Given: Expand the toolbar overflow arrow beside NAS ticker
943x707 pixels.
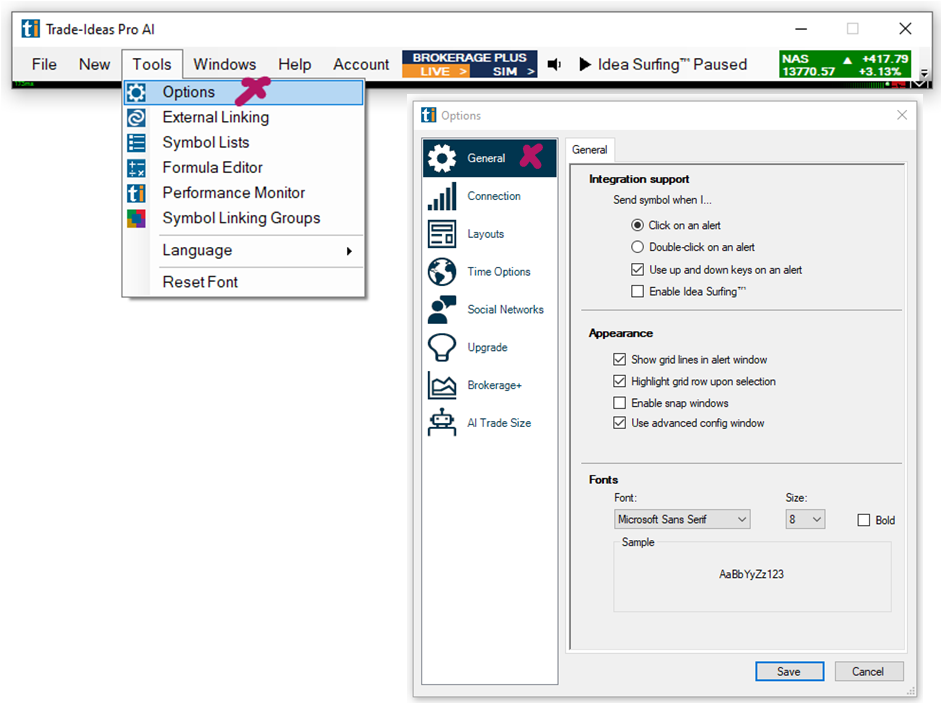Looking at the screenshot, I should [x=924, y=73].
